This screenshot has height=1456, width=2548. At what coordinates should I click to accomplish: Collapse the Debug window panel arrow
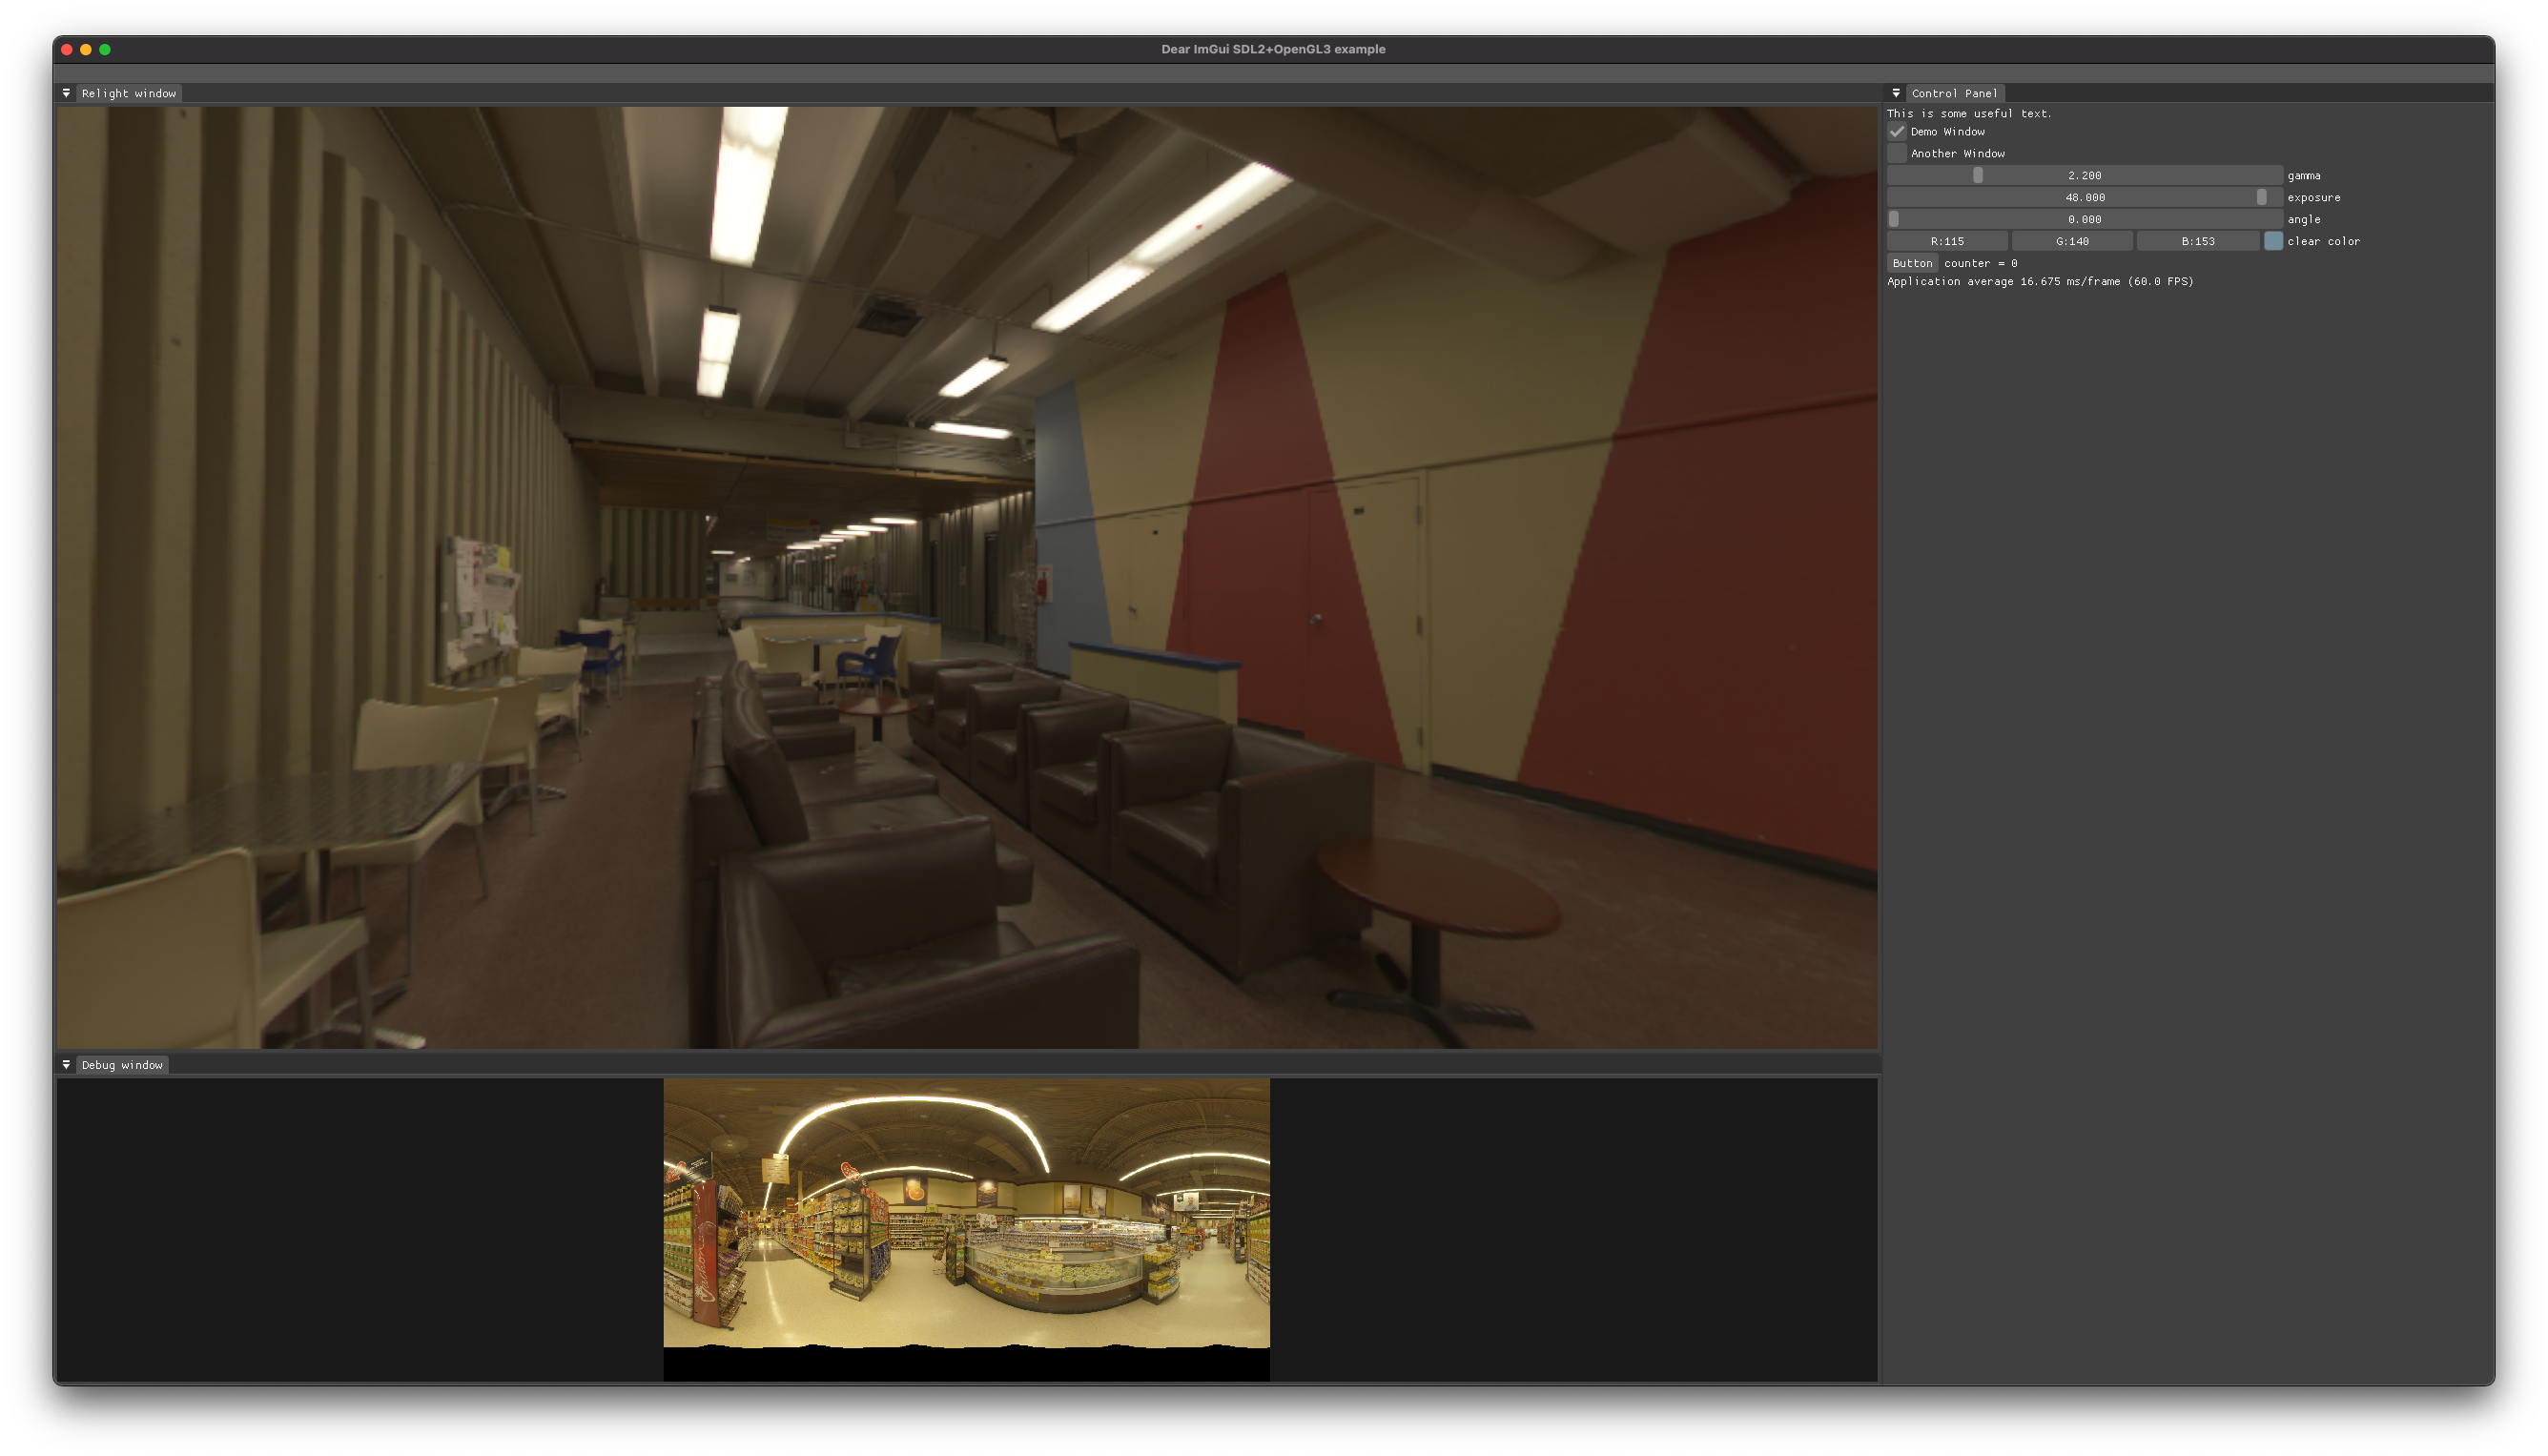pos(66,1065)
